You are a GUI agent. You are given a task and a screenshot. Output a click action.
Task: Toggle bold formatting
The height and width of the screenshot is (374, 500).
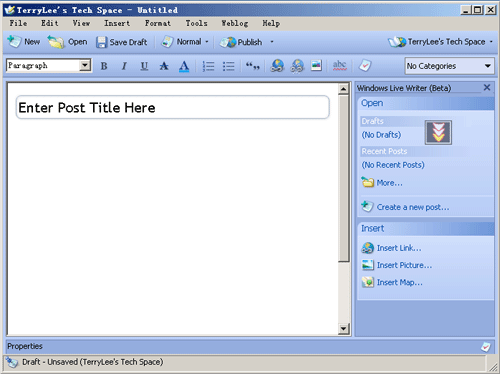point(104,66)
